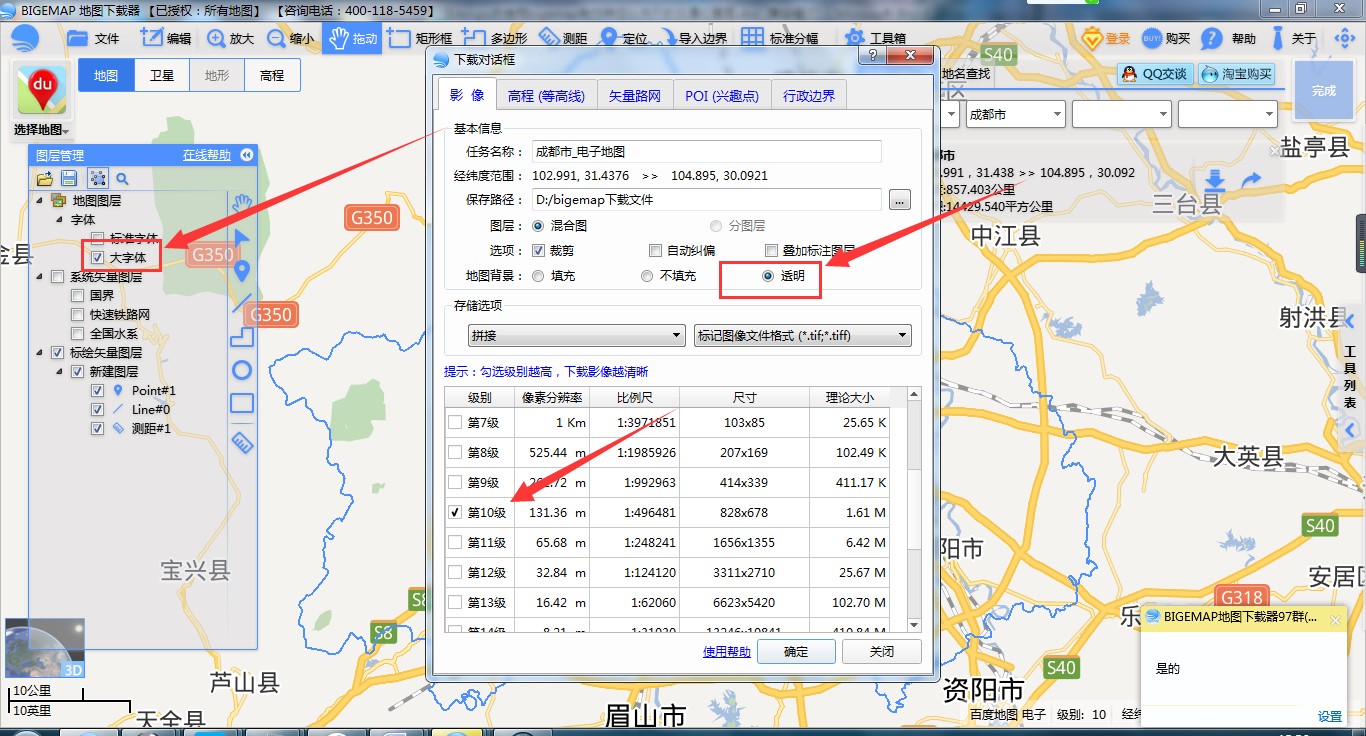Image resolution: width=1366 pixels, height=736 pixels.
Task: Click the 任务名称 text field
Action: pos(706,152)
